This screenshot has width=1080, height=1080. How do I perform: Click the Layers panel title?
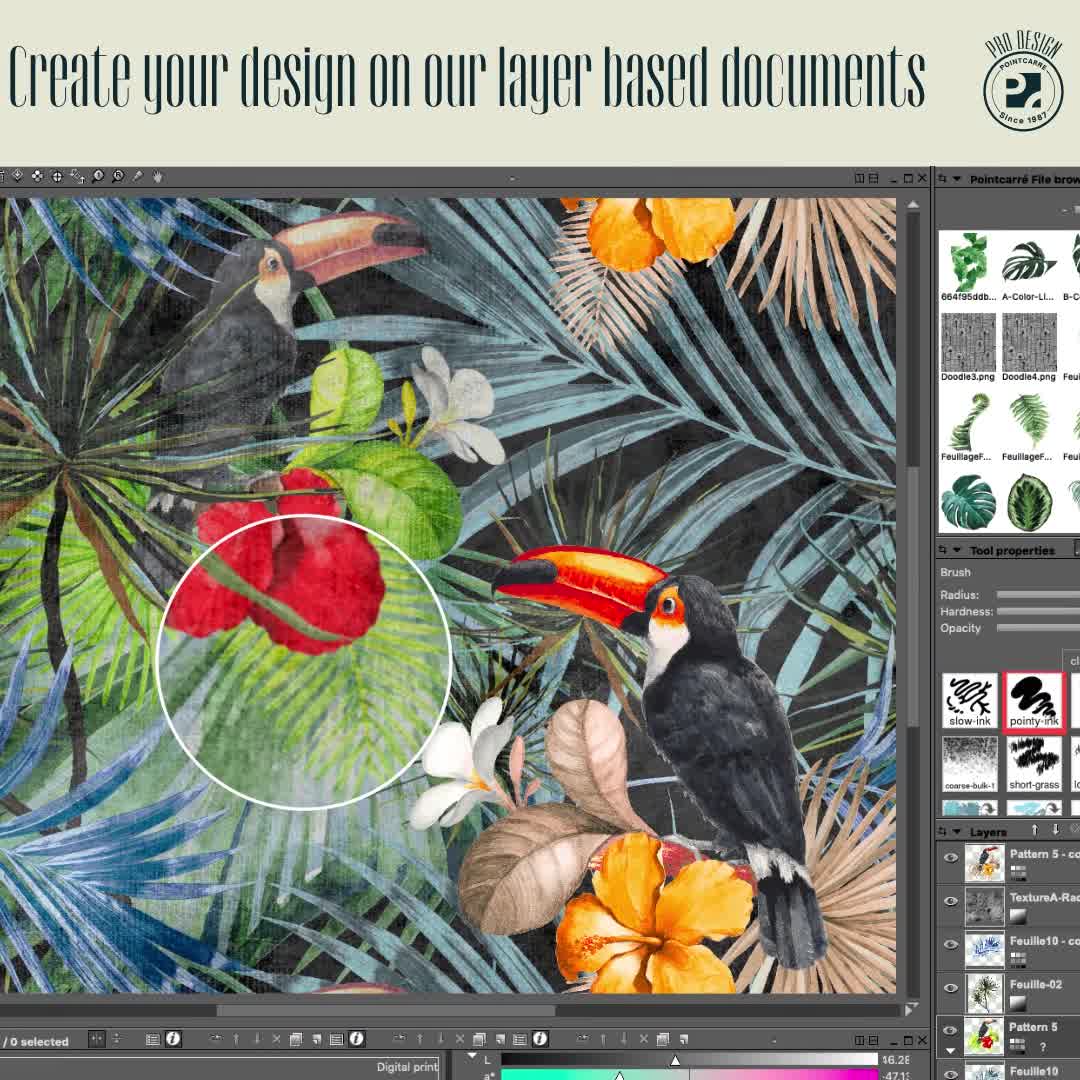pyautogui.click(x=988, y=832)
